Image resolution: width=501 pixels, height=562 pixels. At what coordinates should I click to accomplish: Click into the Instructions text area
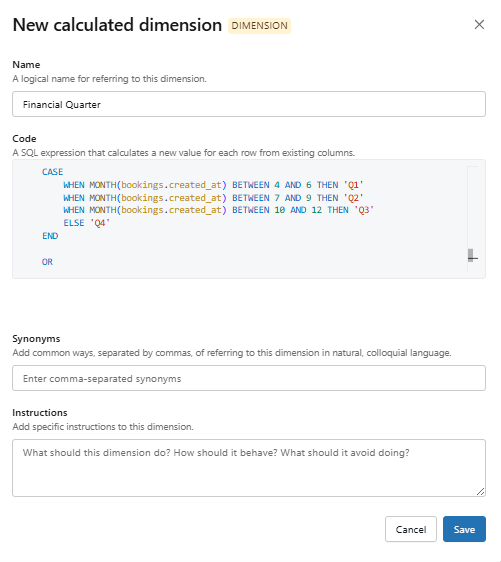(x=249, y=468)
